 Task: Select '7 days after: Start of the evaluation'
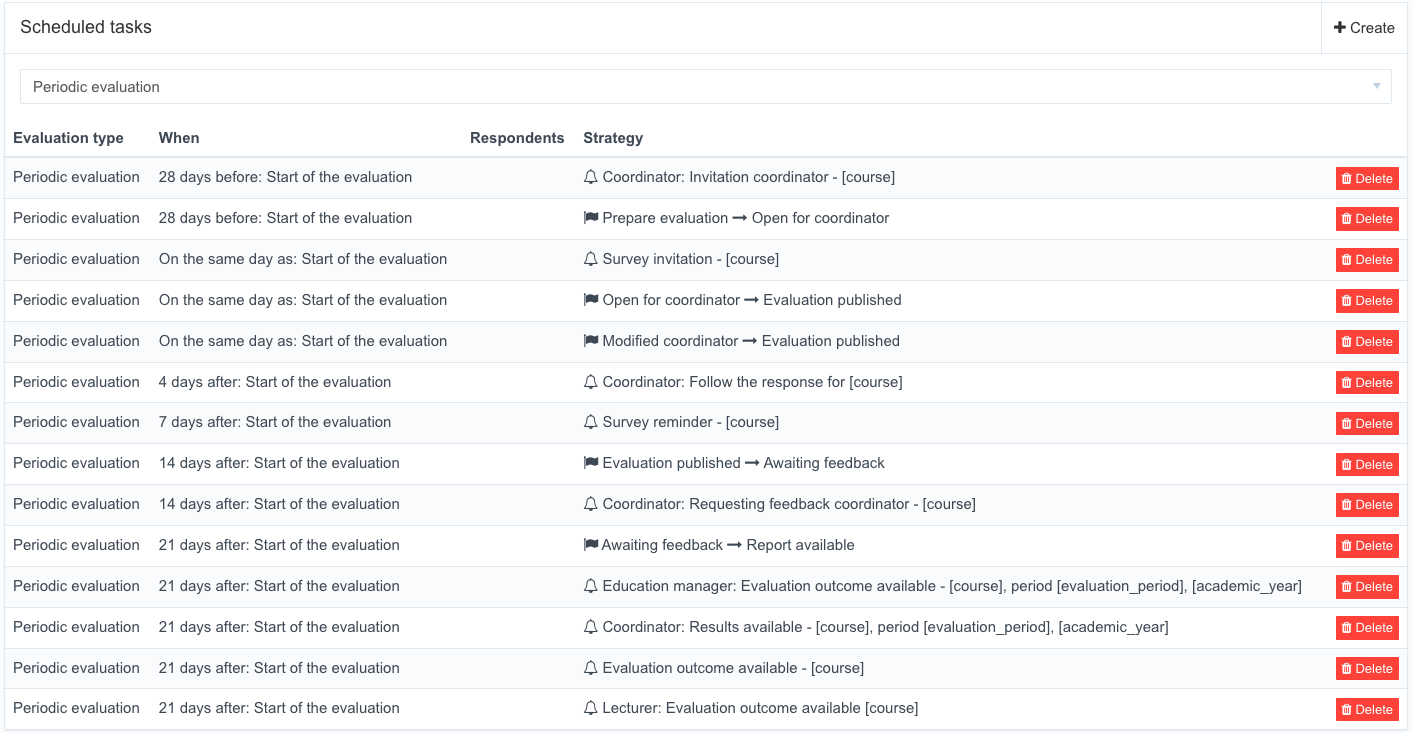click(275, 422)
